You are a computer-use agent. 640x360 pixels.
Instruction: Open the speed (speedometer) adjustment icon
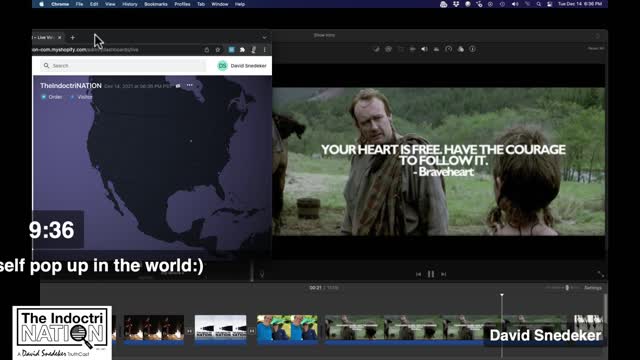click(x=448, y=49)
